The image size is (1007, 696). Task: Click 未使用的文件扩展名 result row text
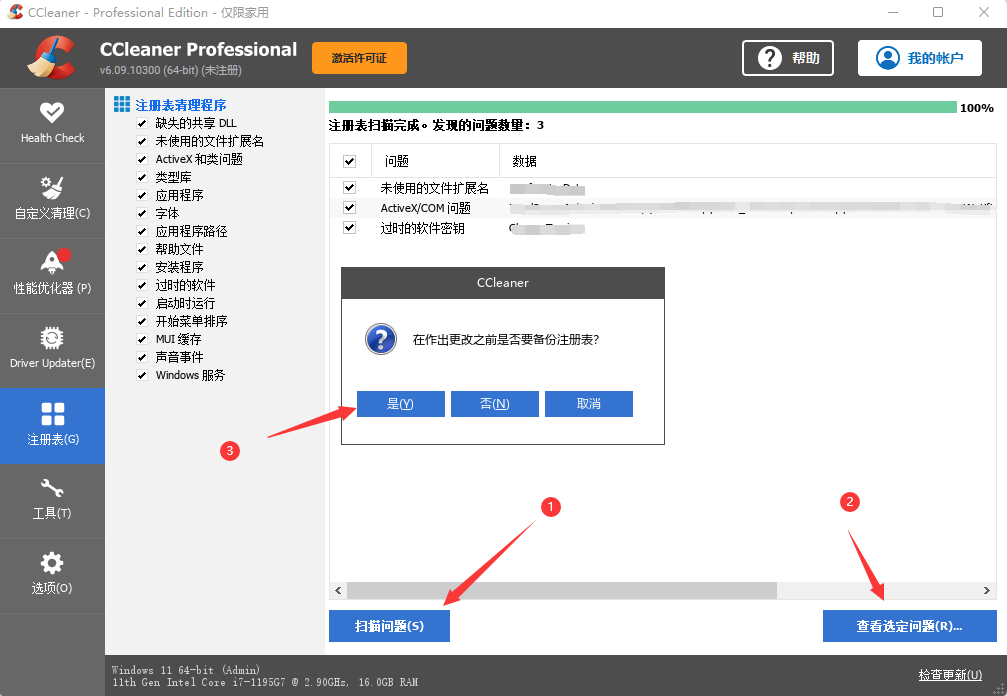pos(434,188)
